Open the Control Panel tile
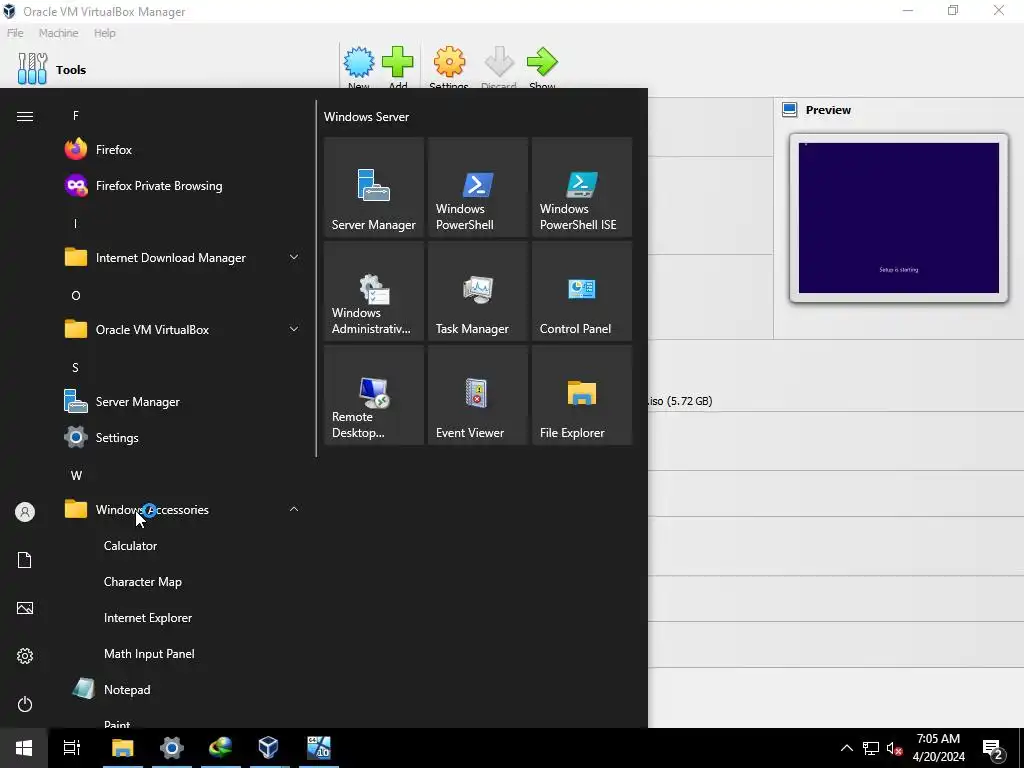 click(x=581, y=291)
